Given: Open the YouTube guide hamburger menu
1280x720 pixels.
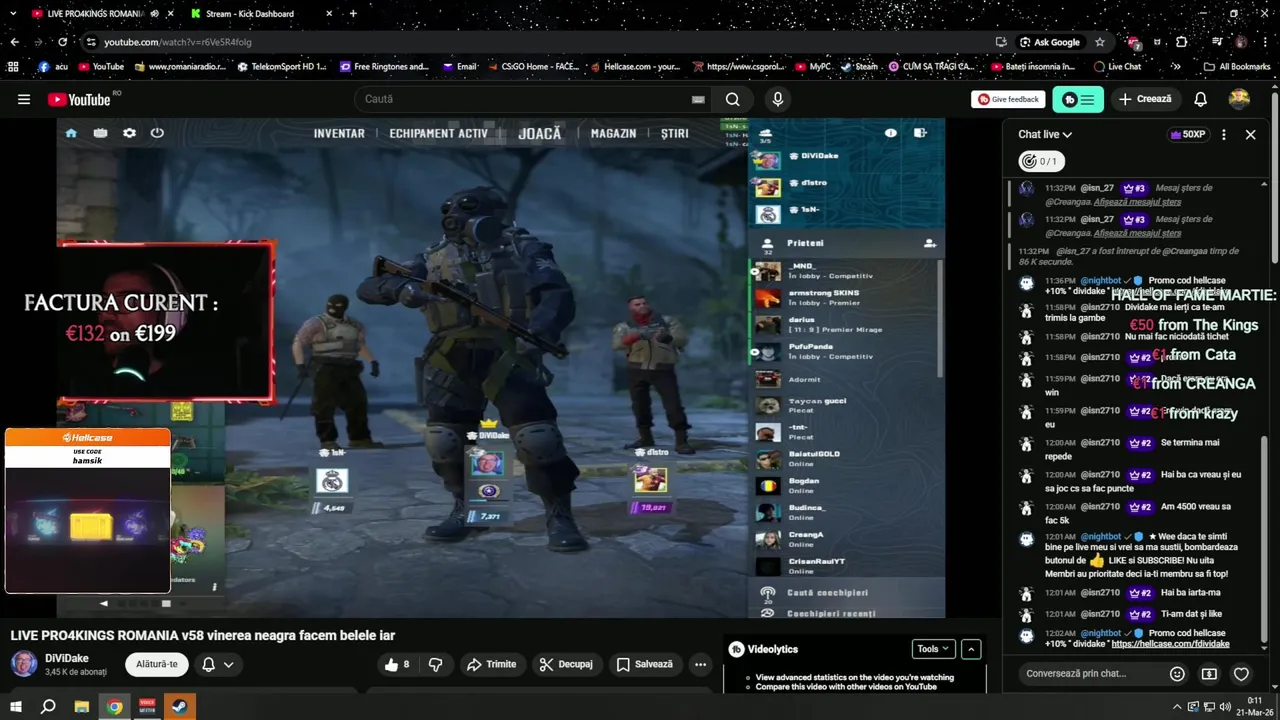Looking at the screenshot, I should tap(24, 99).
